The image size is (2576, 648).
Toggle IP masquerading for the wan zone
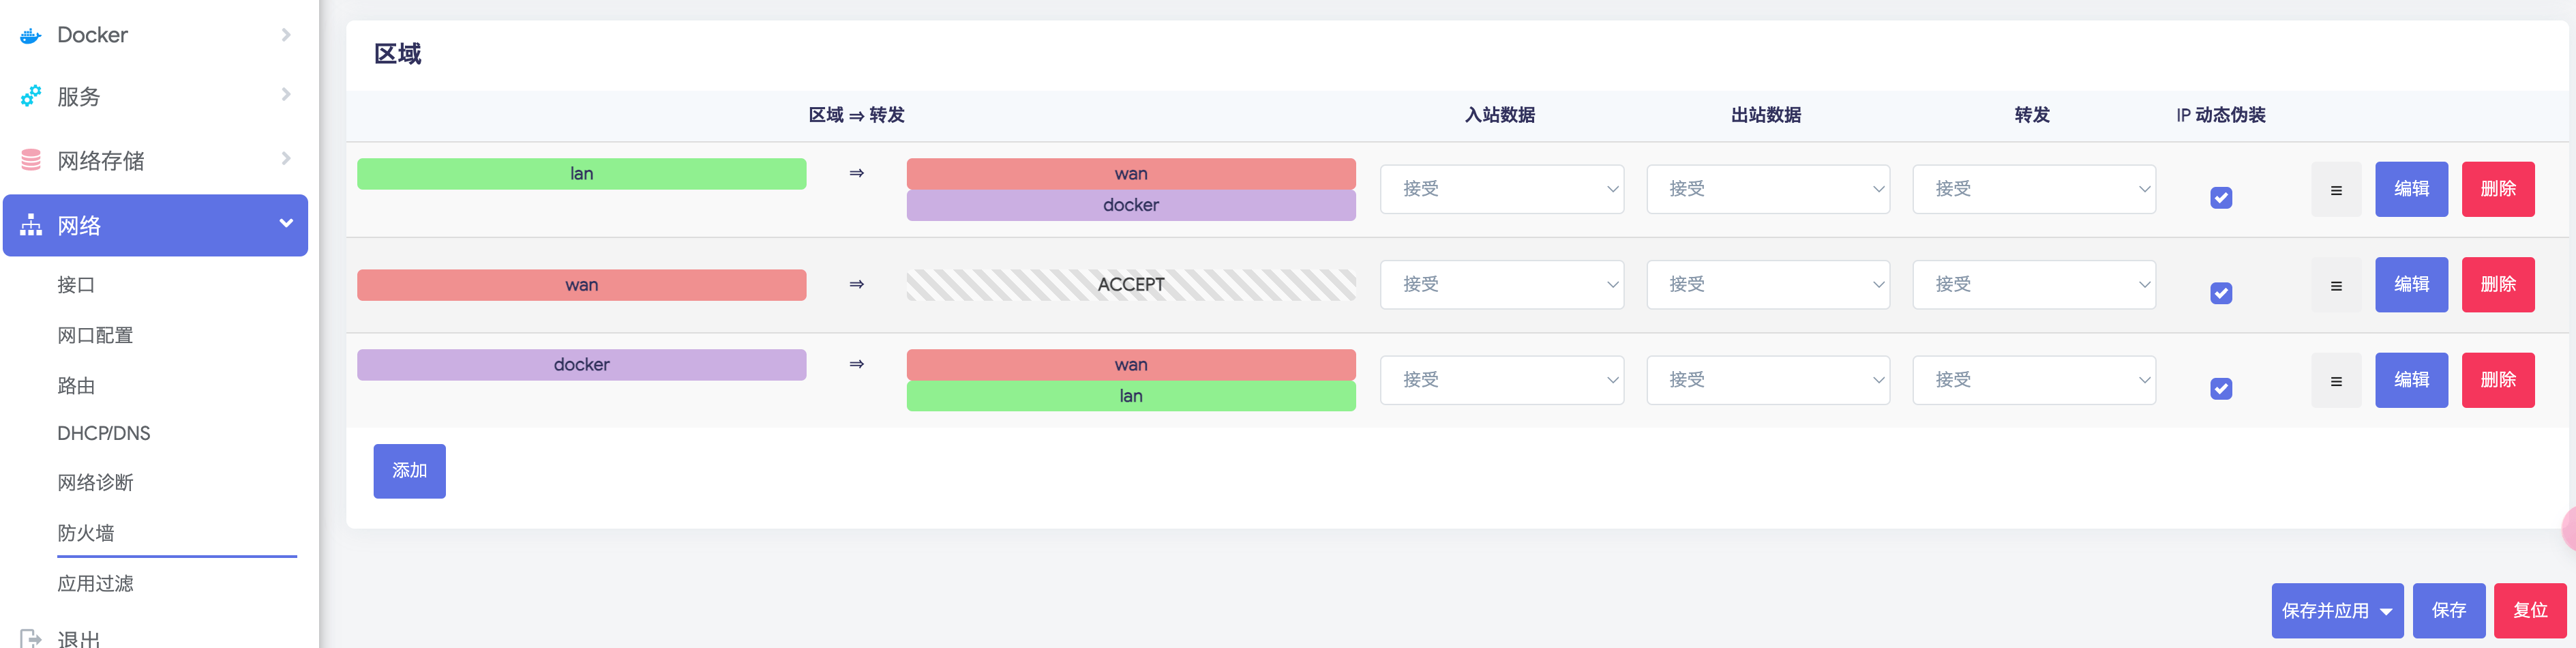pyautogui.click(x=2221, y=293)
